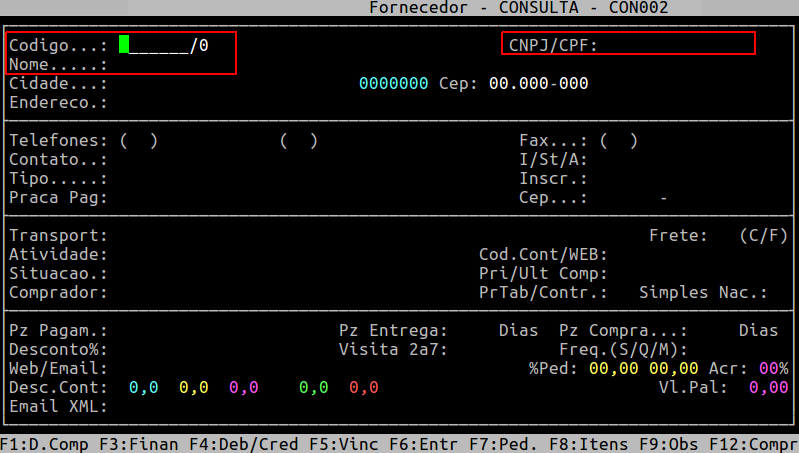
Task: Select the Cep value 00.000-000
Action: (x=538, y=83)
